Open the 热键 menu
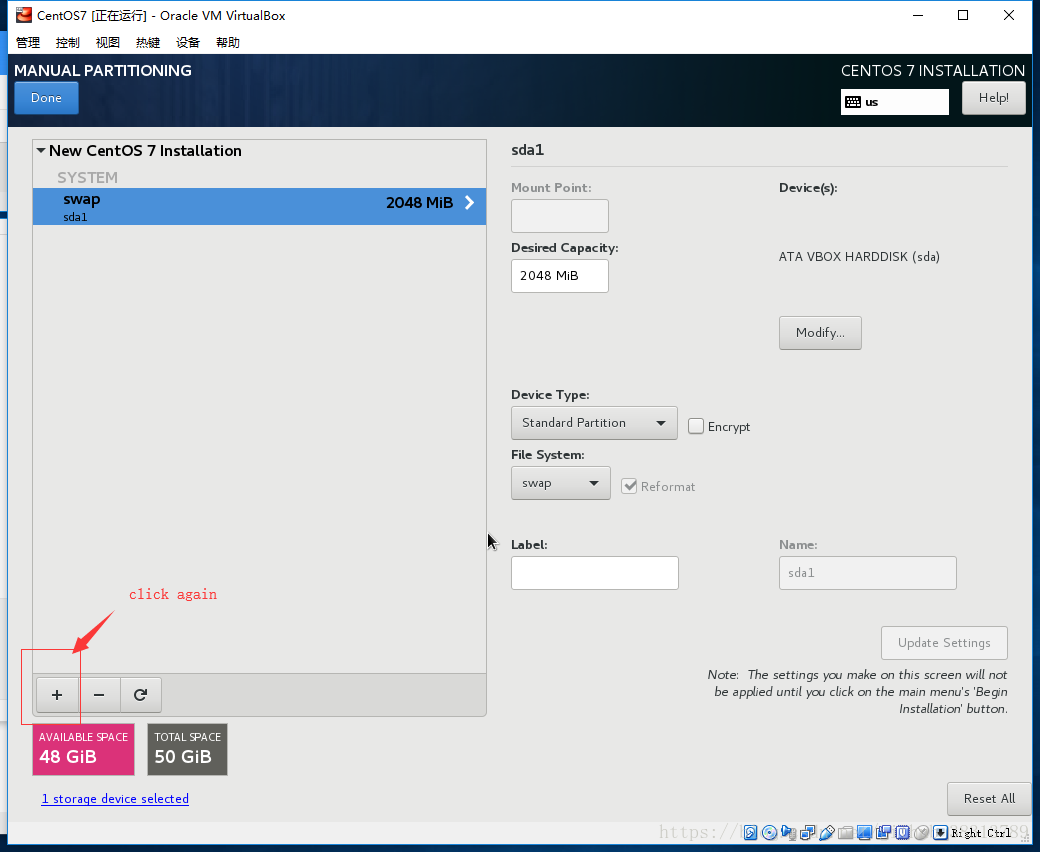 [148, 42]
